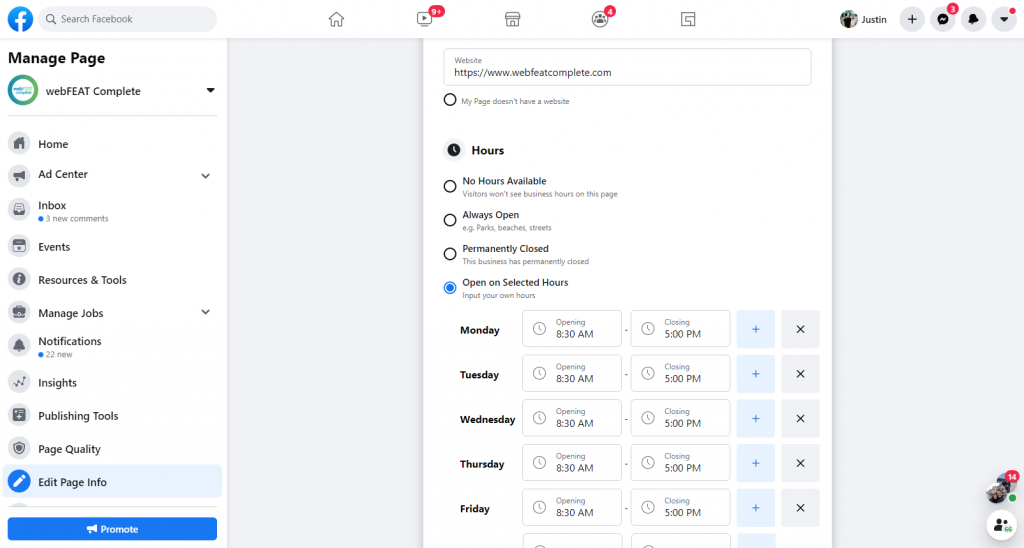Viewport: 1024px width, 548px height.
Task: Open the Marketplace storefront icon
Action: [513, 19]
